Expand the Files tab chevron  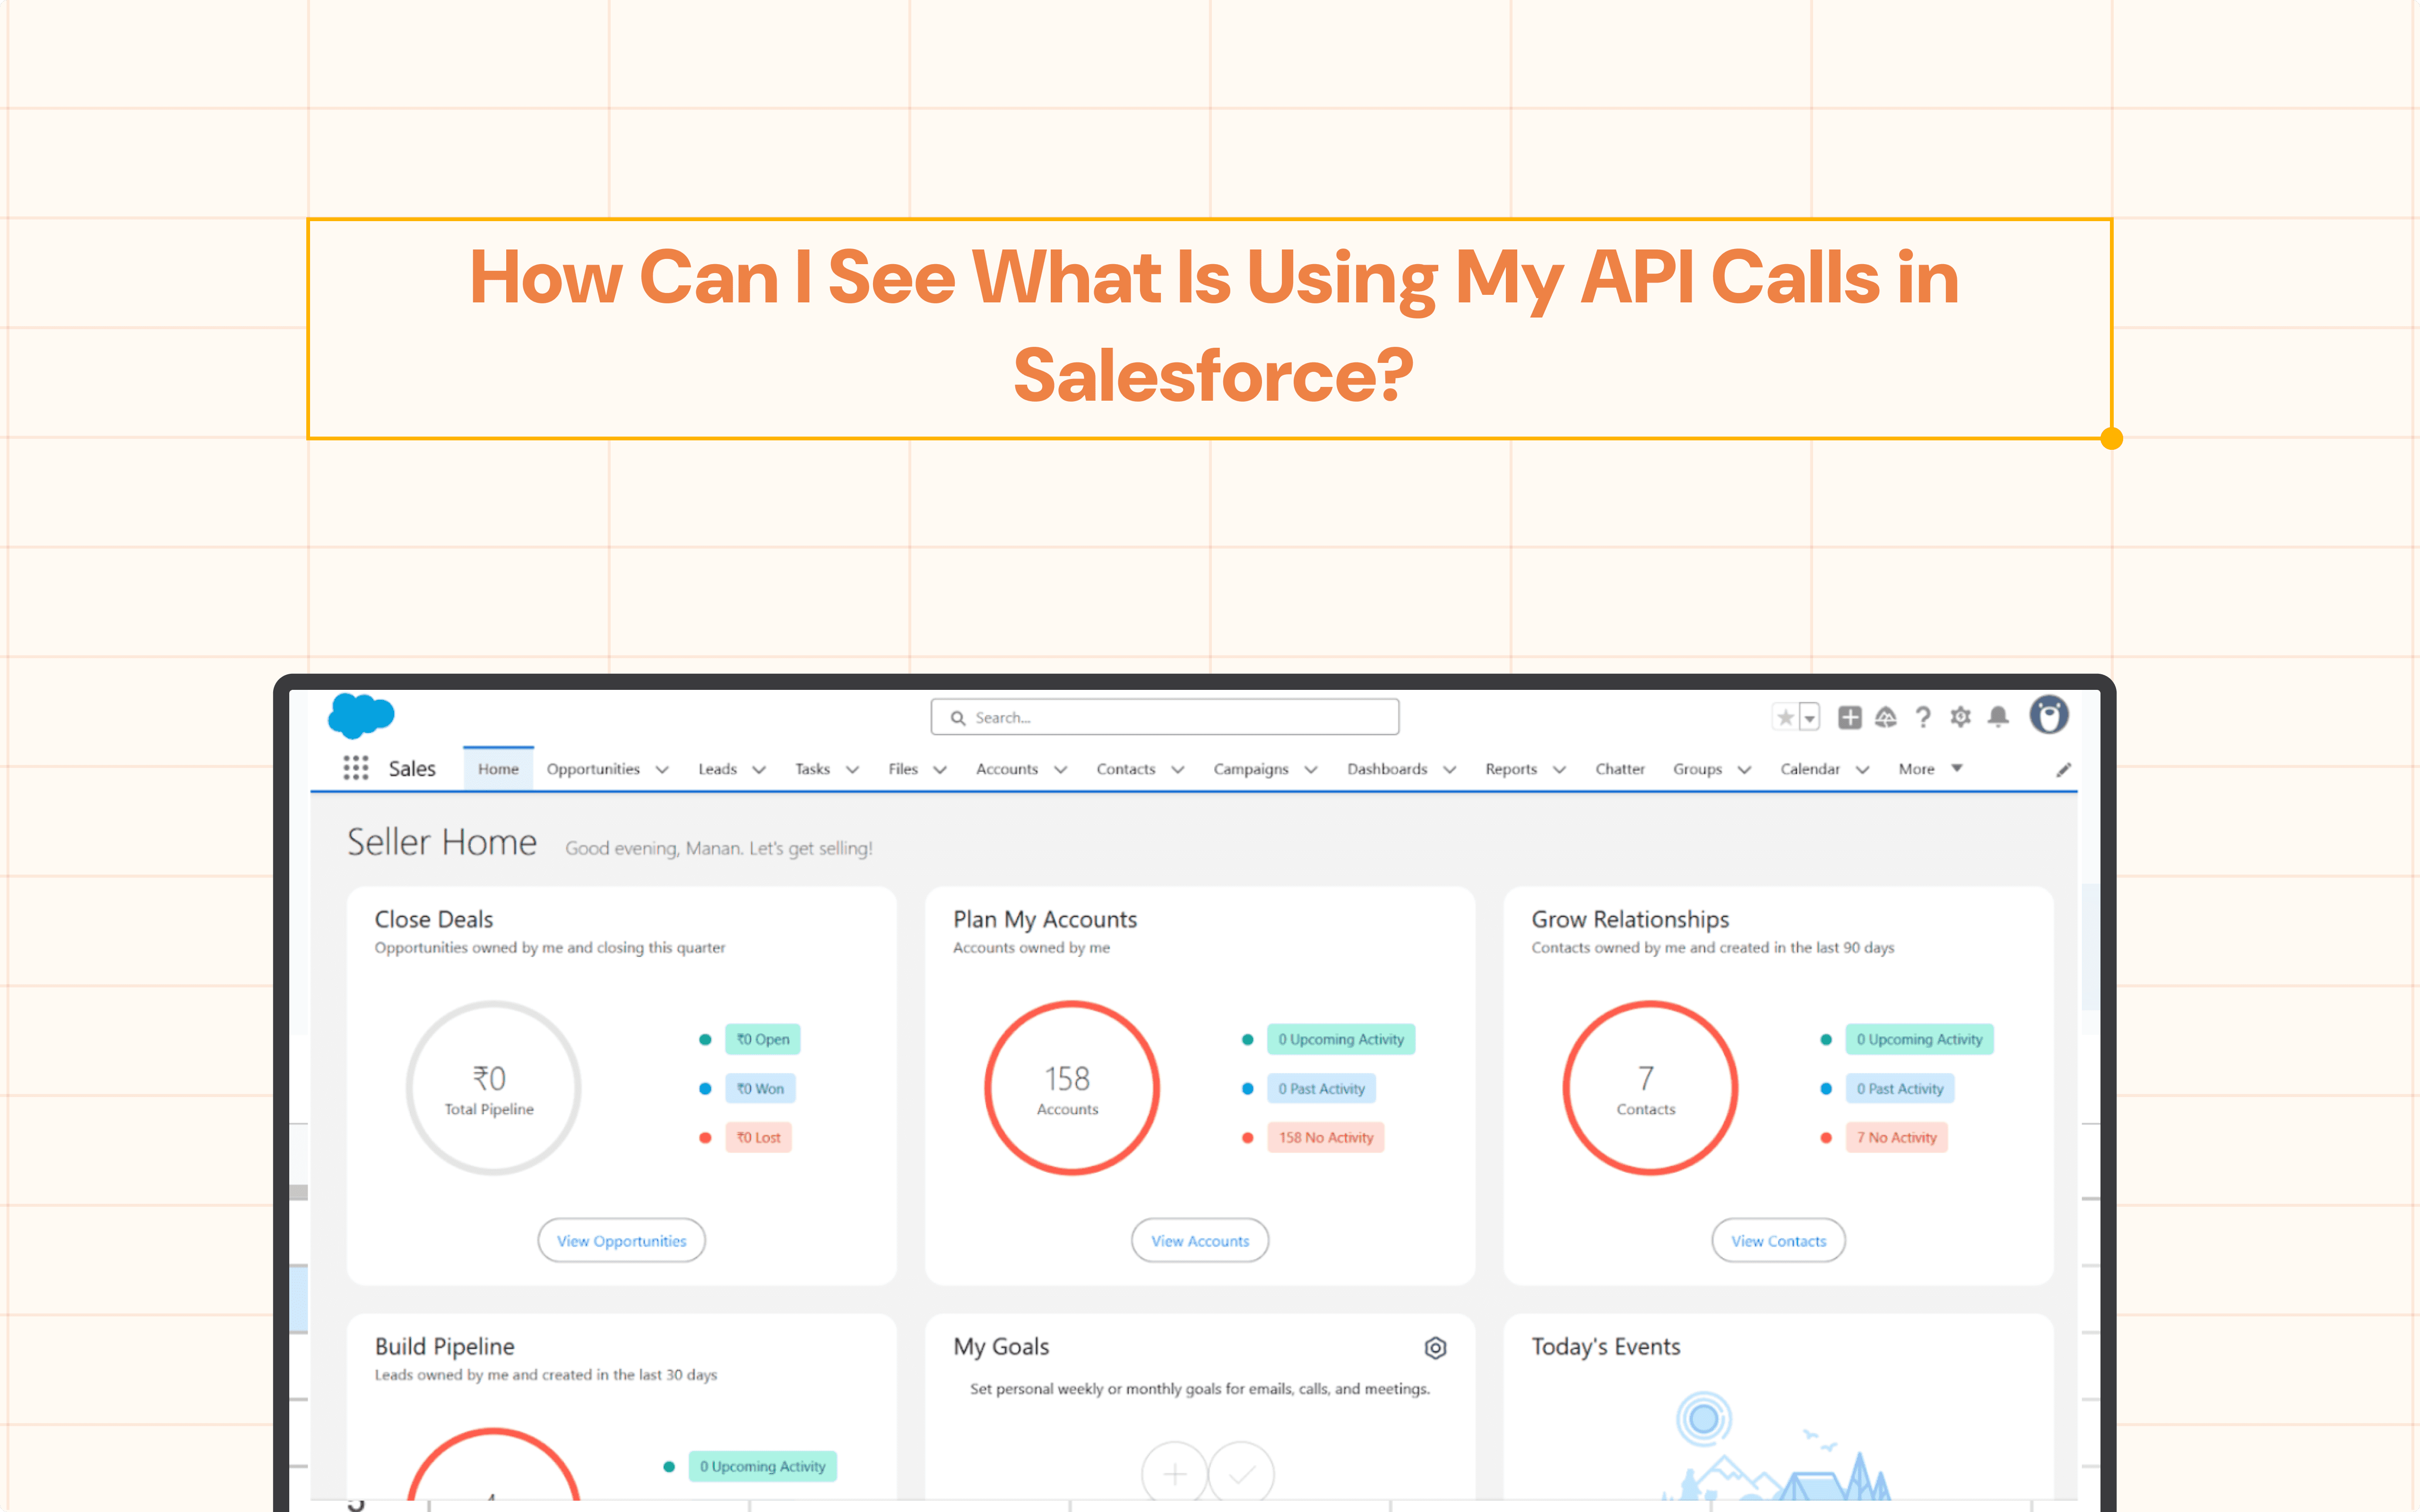click(940, 770)
